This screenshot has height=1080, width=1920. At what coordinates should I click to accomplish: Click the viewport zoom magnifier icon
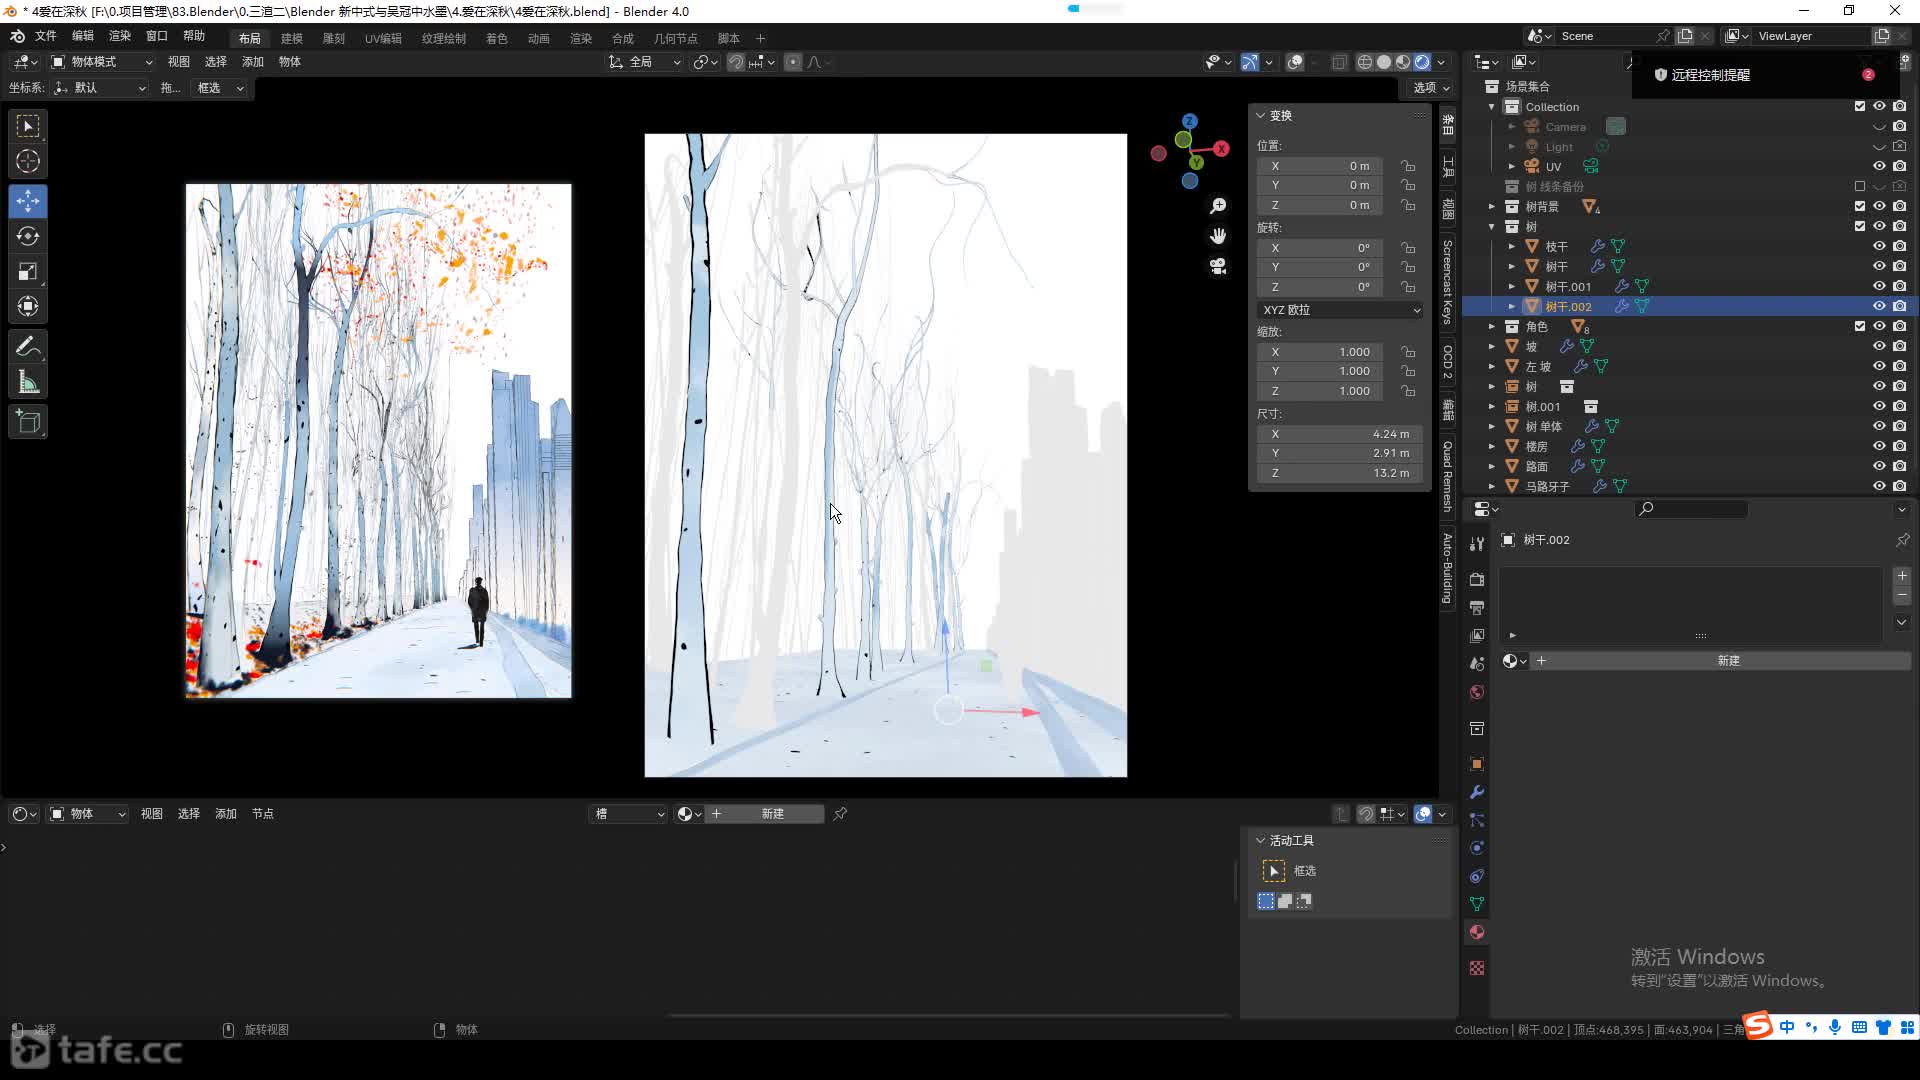pyautogui.click(x=1218, y=206)
